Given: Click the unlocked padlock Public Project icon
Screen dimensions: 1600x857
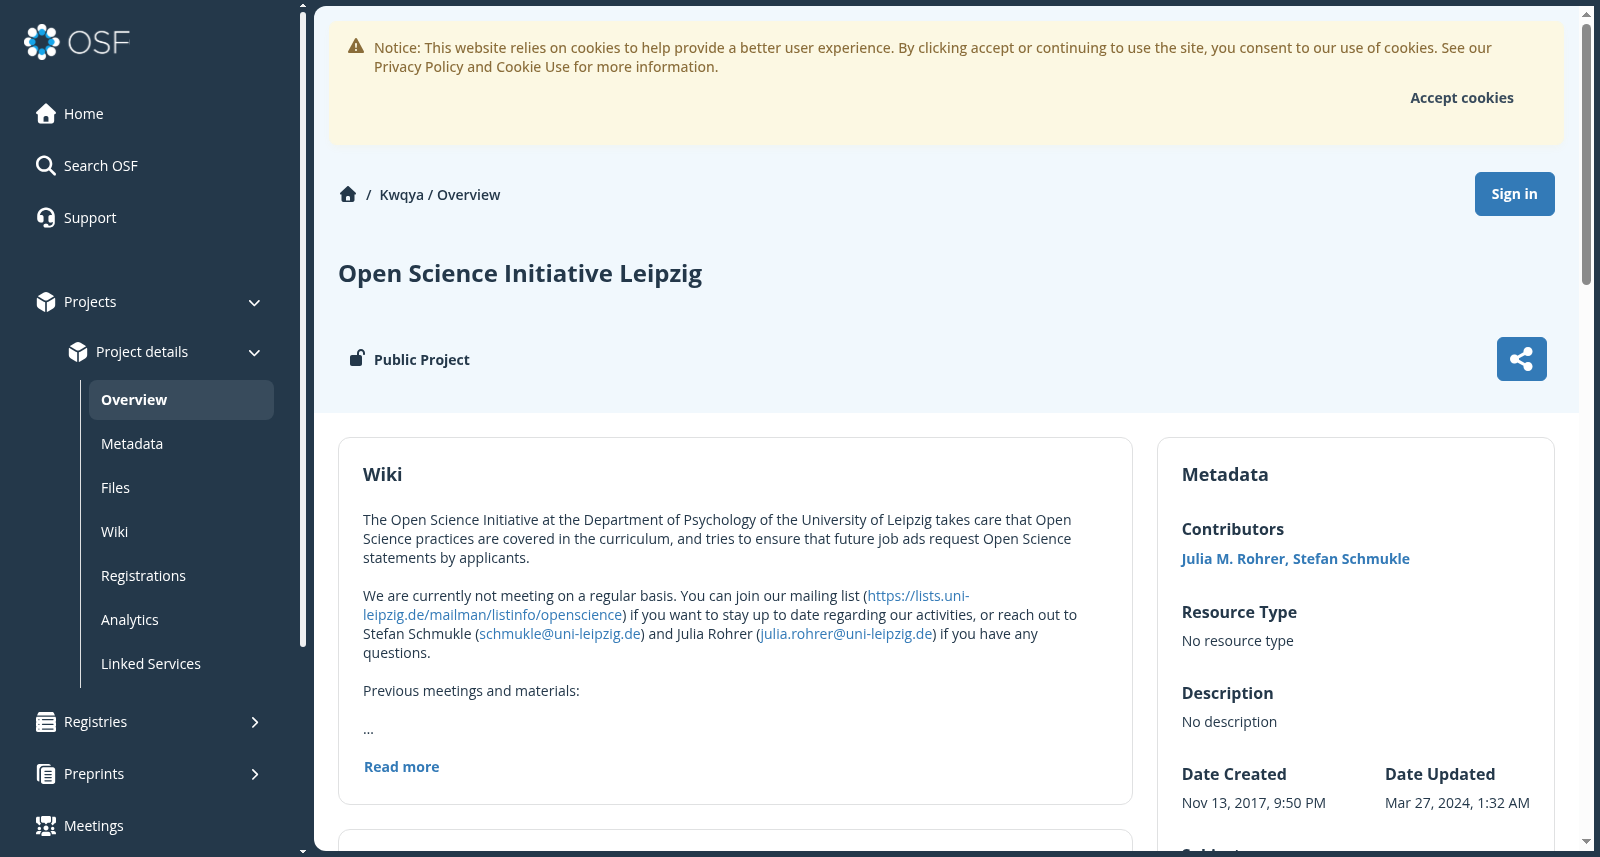Looking at the screenshot, I should pyautogui.click(x=356, y=358).
